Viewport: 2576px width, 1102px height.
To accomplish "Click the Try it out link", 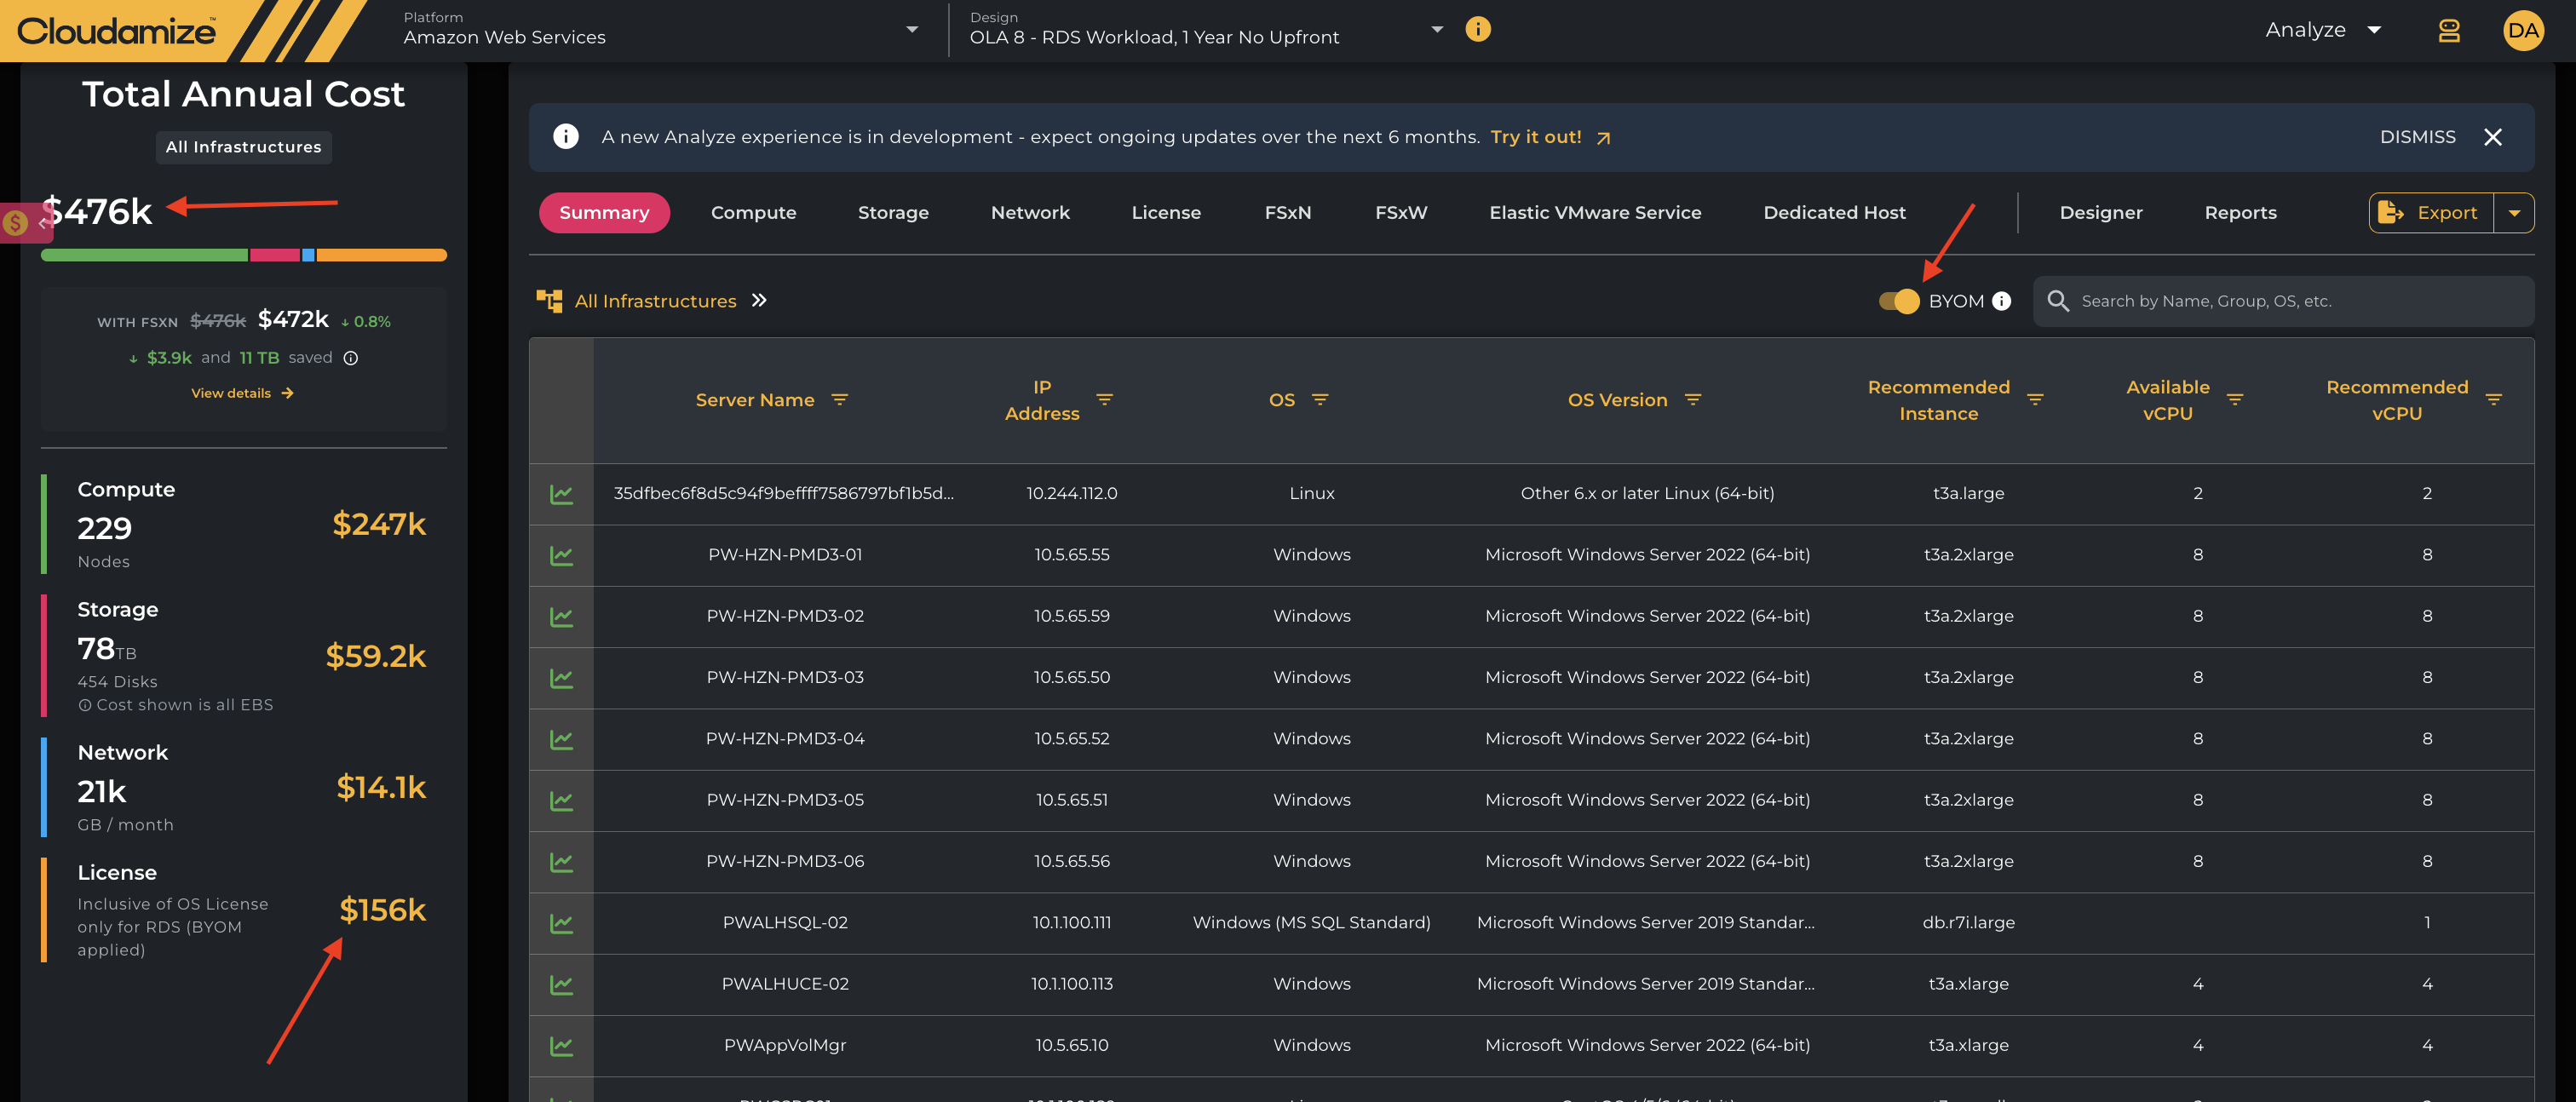I will pos(1550,137).
